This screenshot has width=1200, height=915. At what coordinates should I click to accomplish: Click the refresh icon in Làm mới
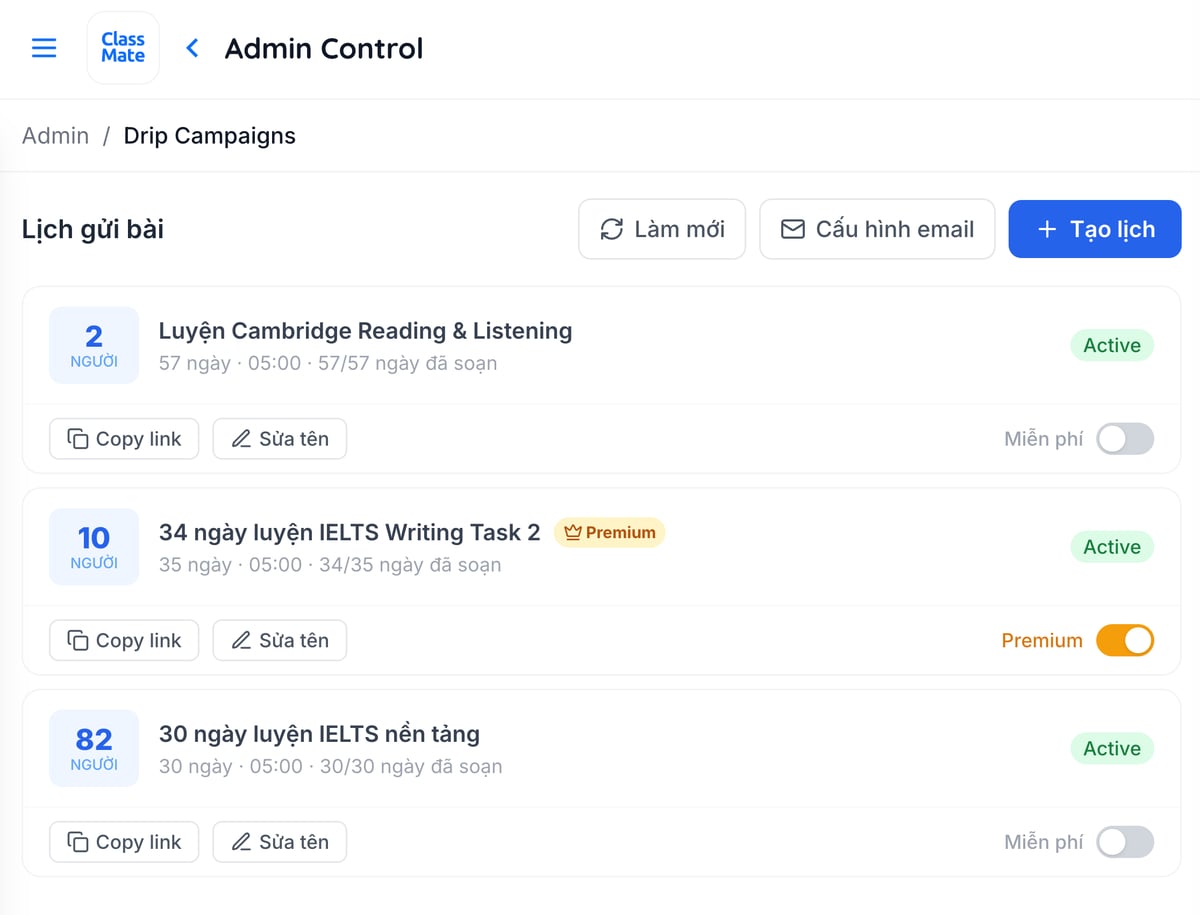[x=611, y=229]
